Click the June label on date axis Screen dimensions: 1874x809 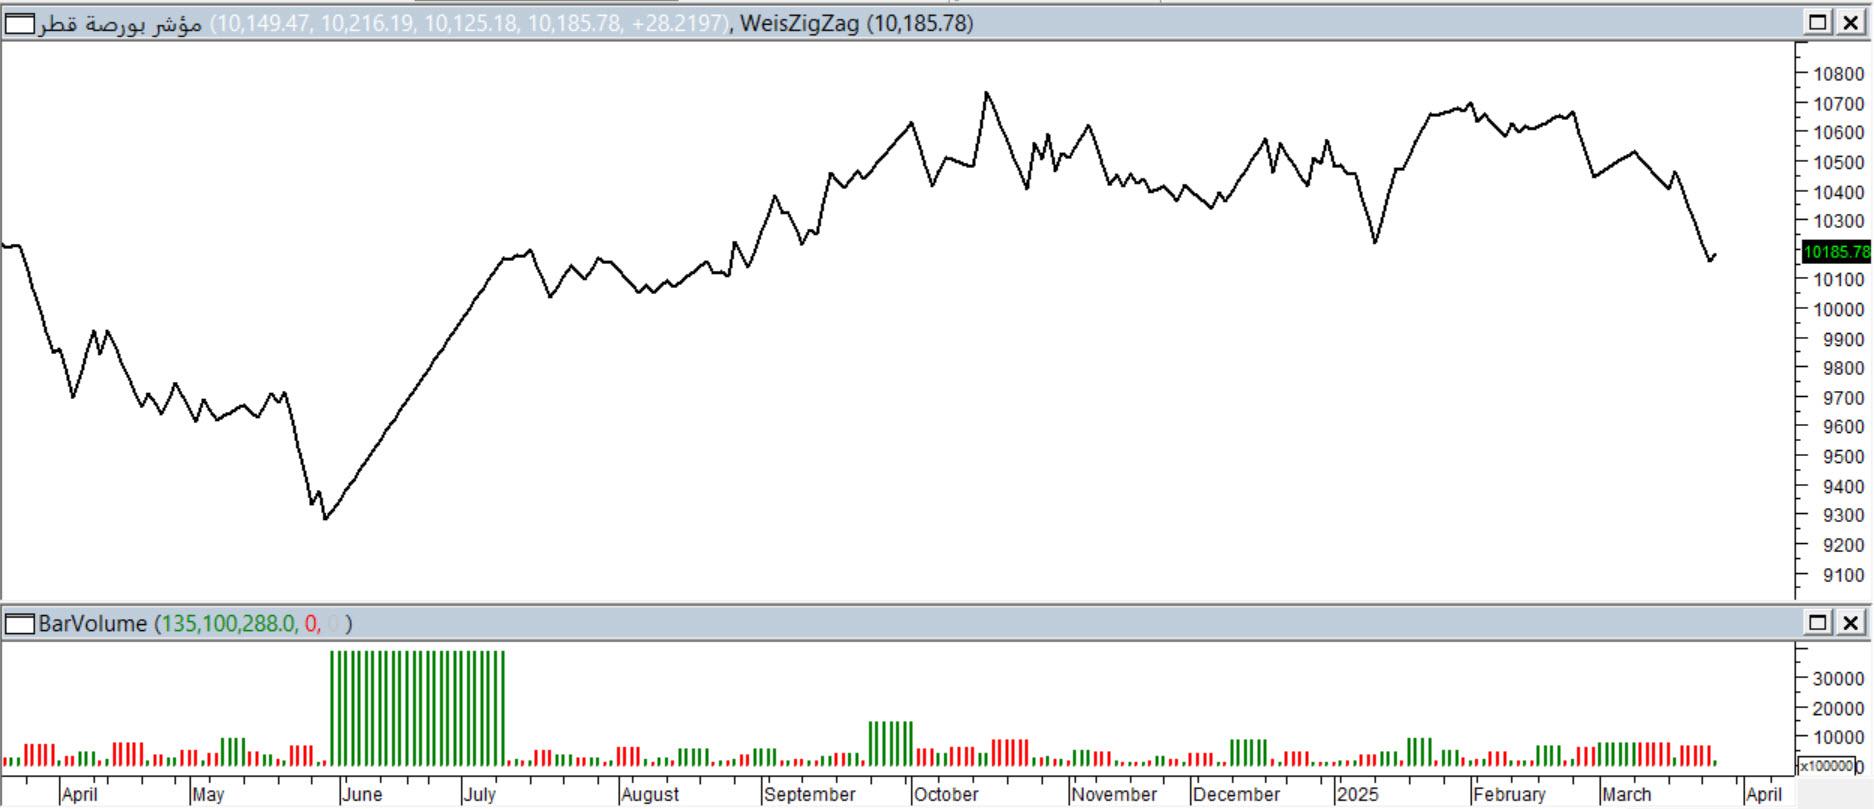[x=361, y=794]
